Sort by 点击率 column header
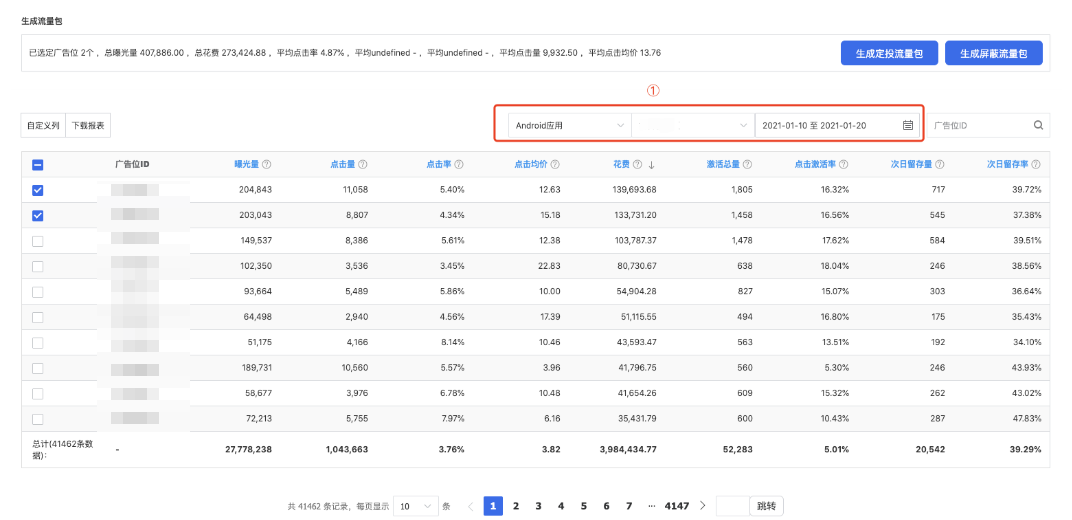This screenshot has width=1072, height=520. (x=438, y=165)
